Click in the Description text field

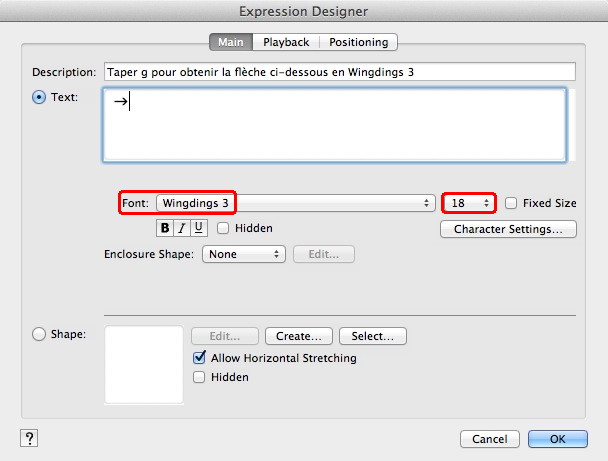point(340,72)
